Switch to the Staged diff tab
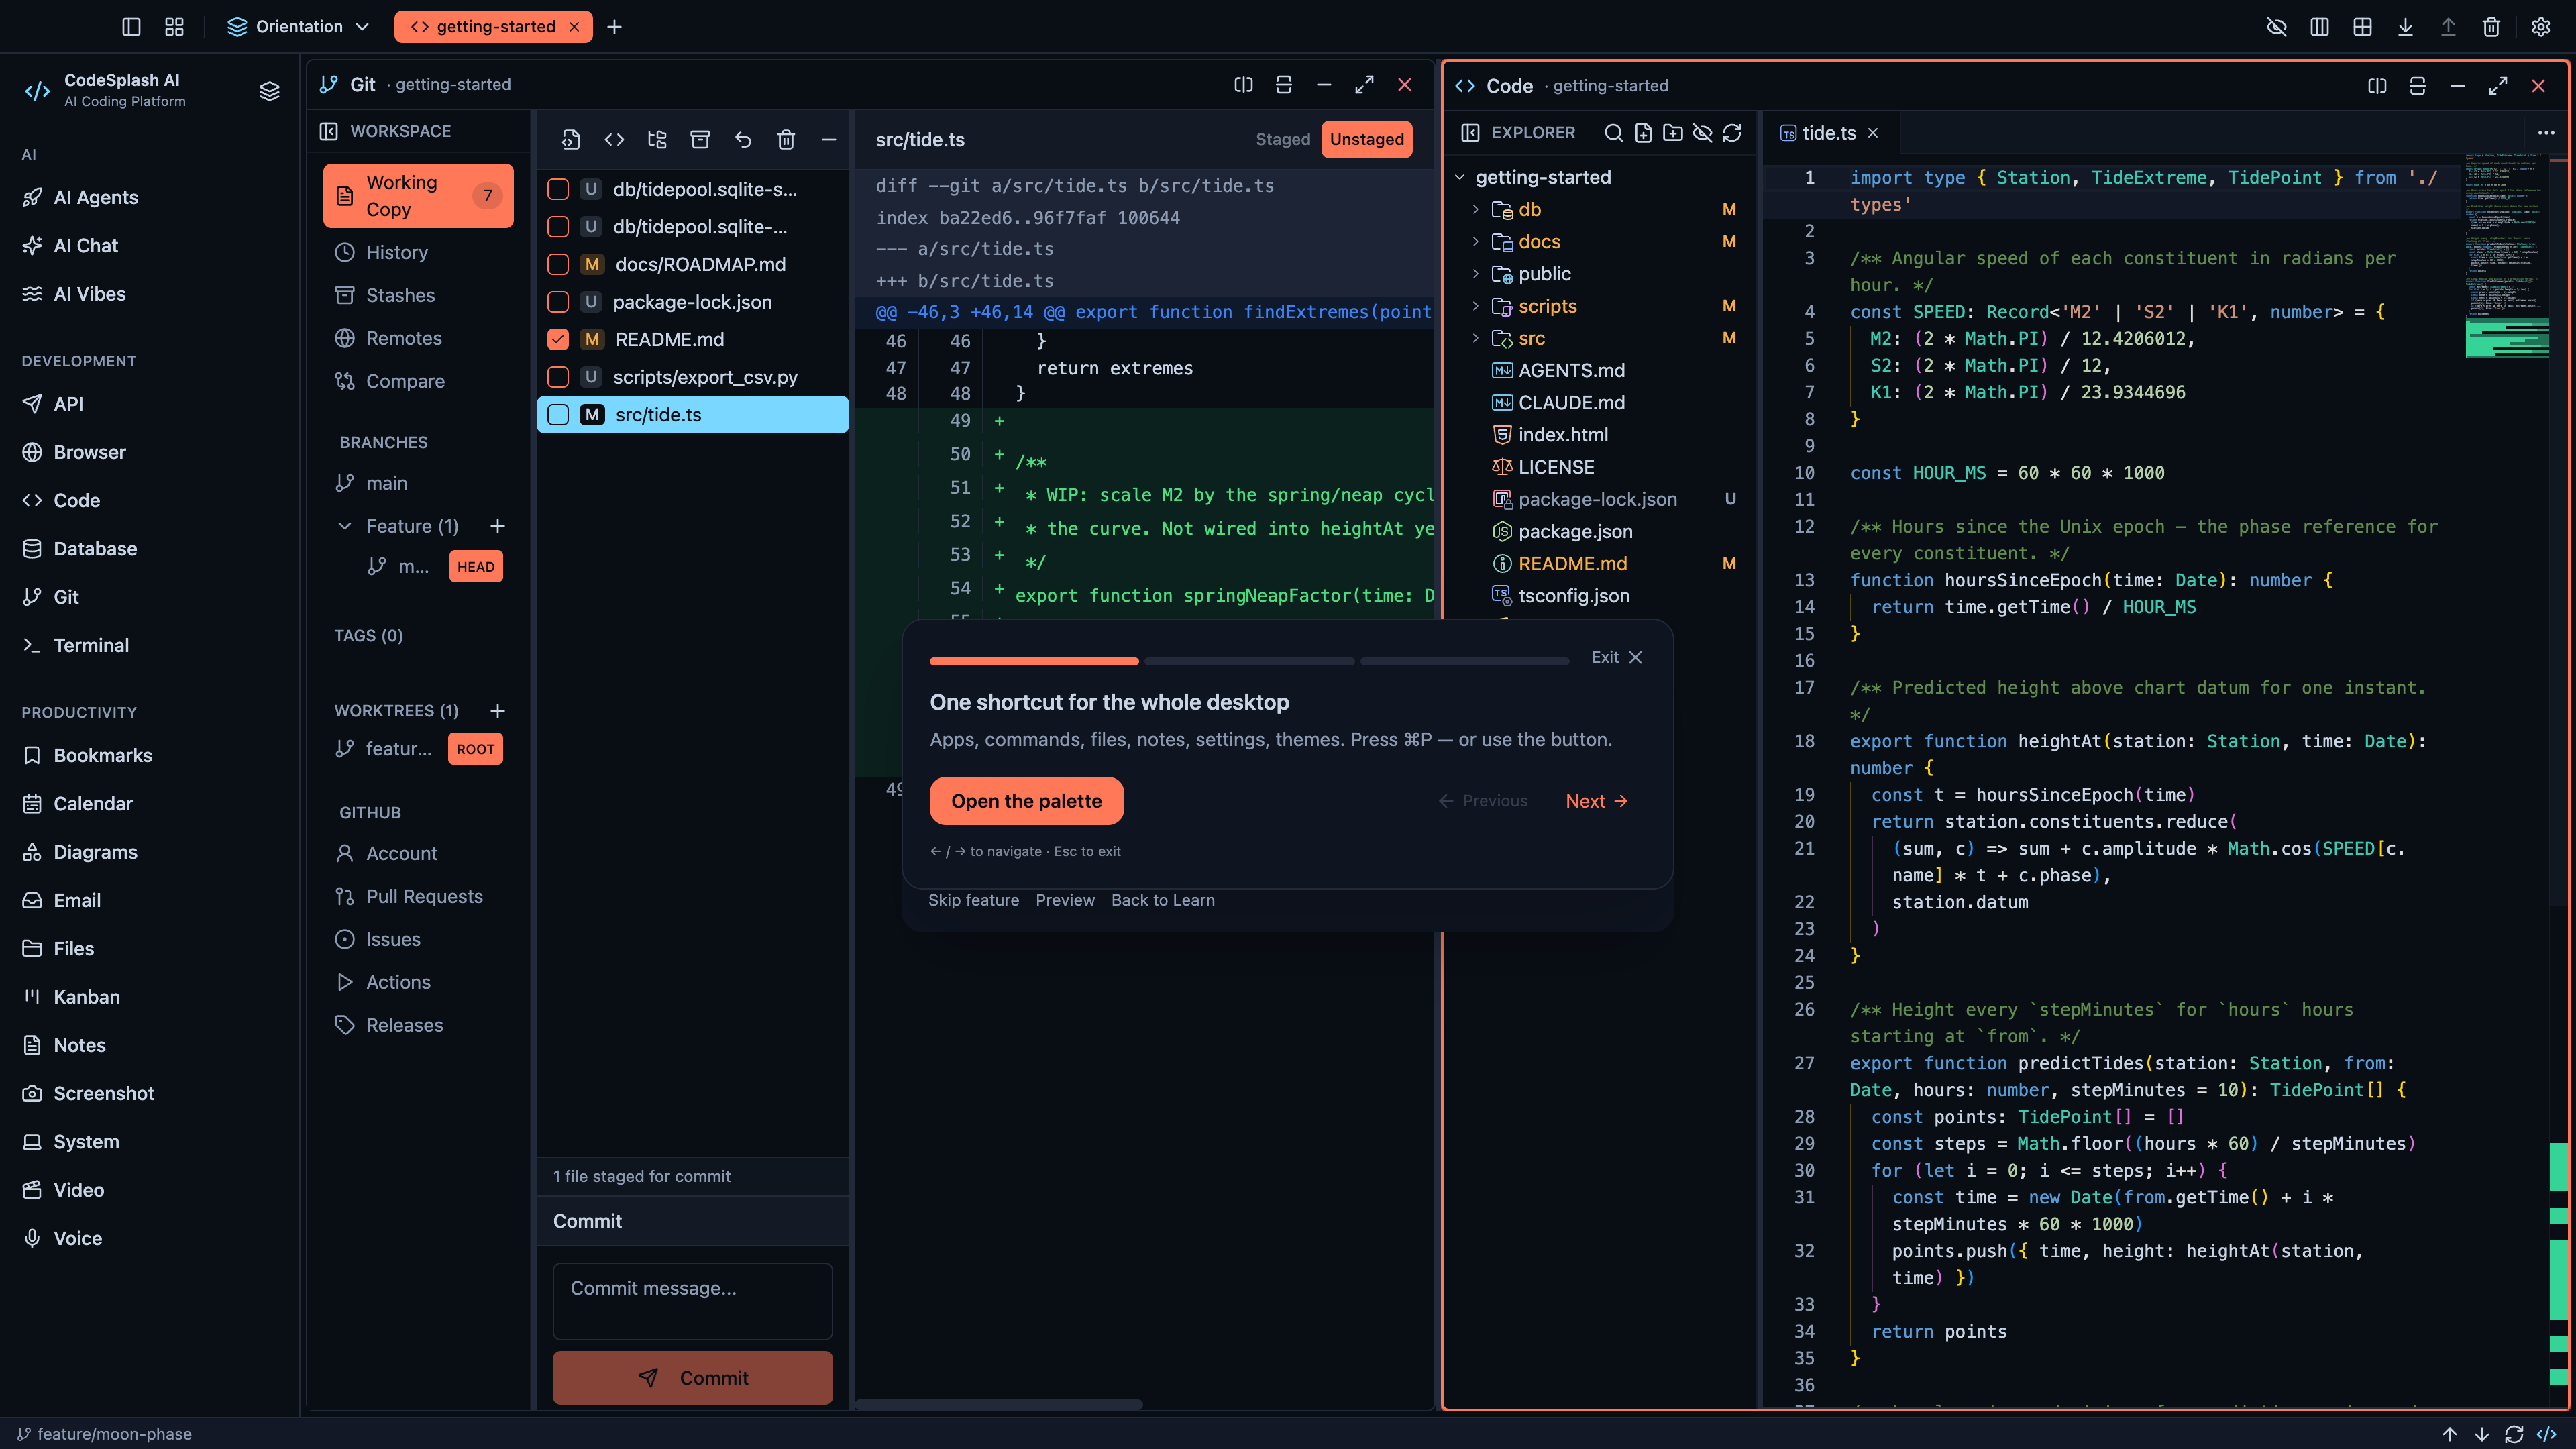2576x1449 pixels. 1283,140
